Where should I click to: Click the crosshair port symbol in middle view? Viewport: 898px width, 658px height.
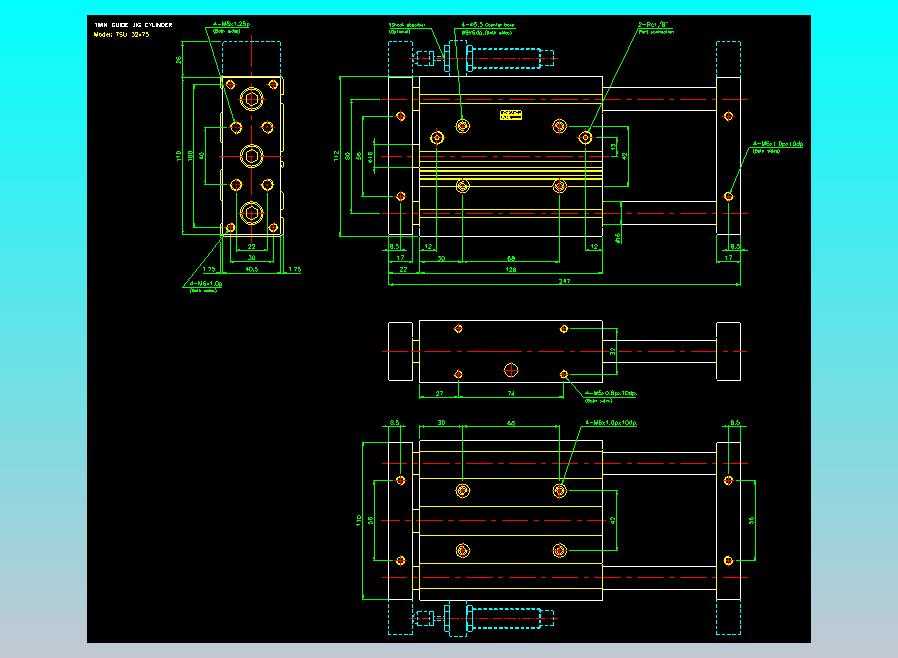pos(512,370)
